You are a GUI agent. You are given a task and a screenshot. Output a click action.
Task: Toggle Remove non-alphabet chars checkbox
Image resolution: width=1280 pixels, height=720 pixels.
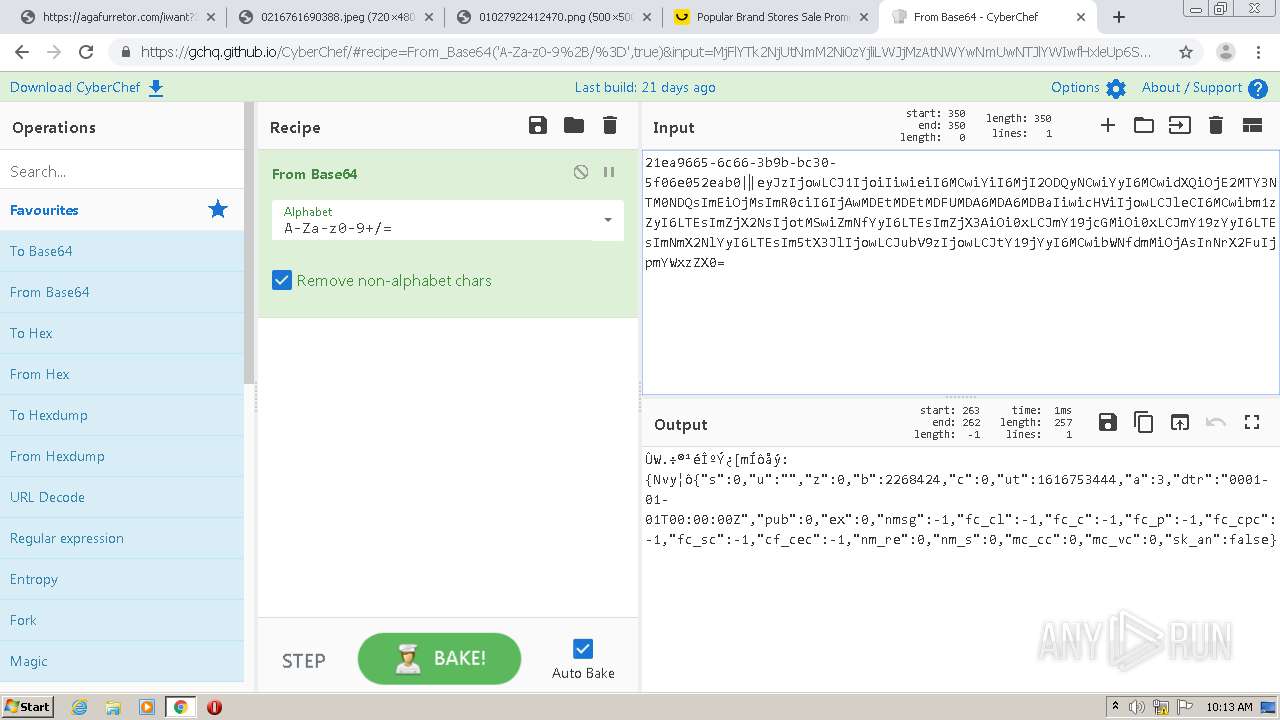click(282, 281)
